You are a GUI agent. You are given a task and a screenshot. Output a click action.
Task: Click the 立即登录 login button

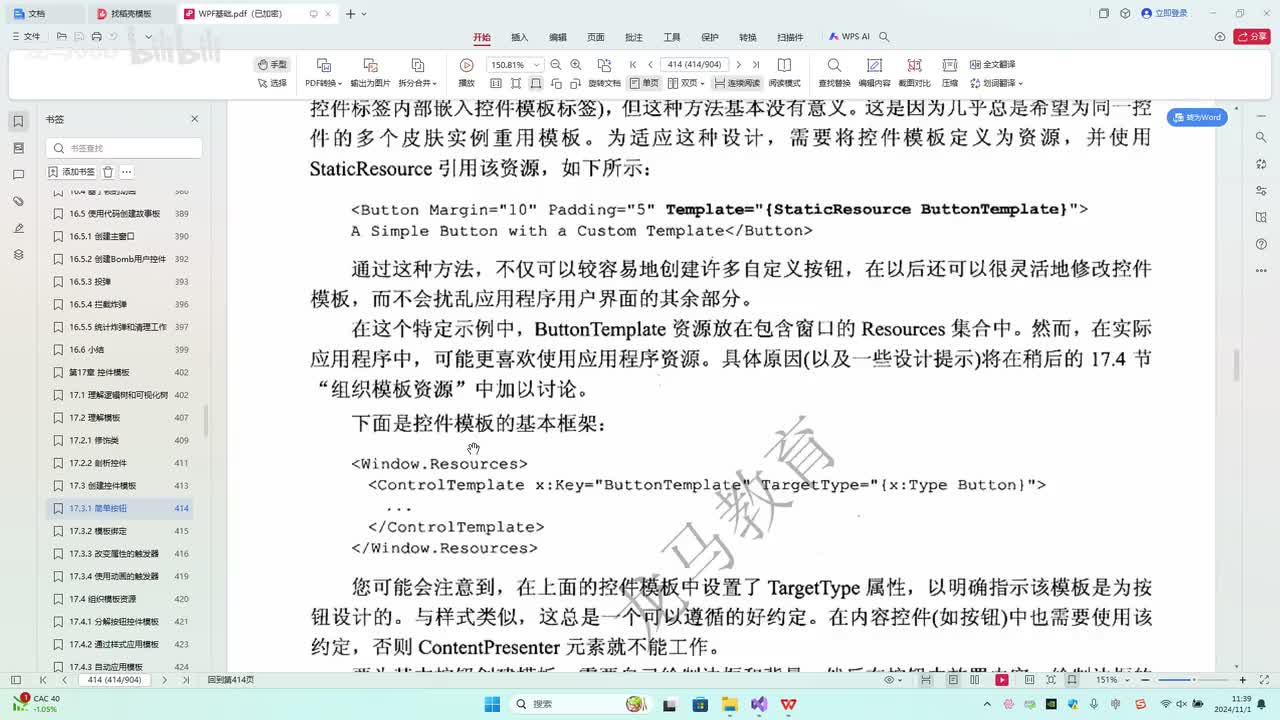[1165, 14]
